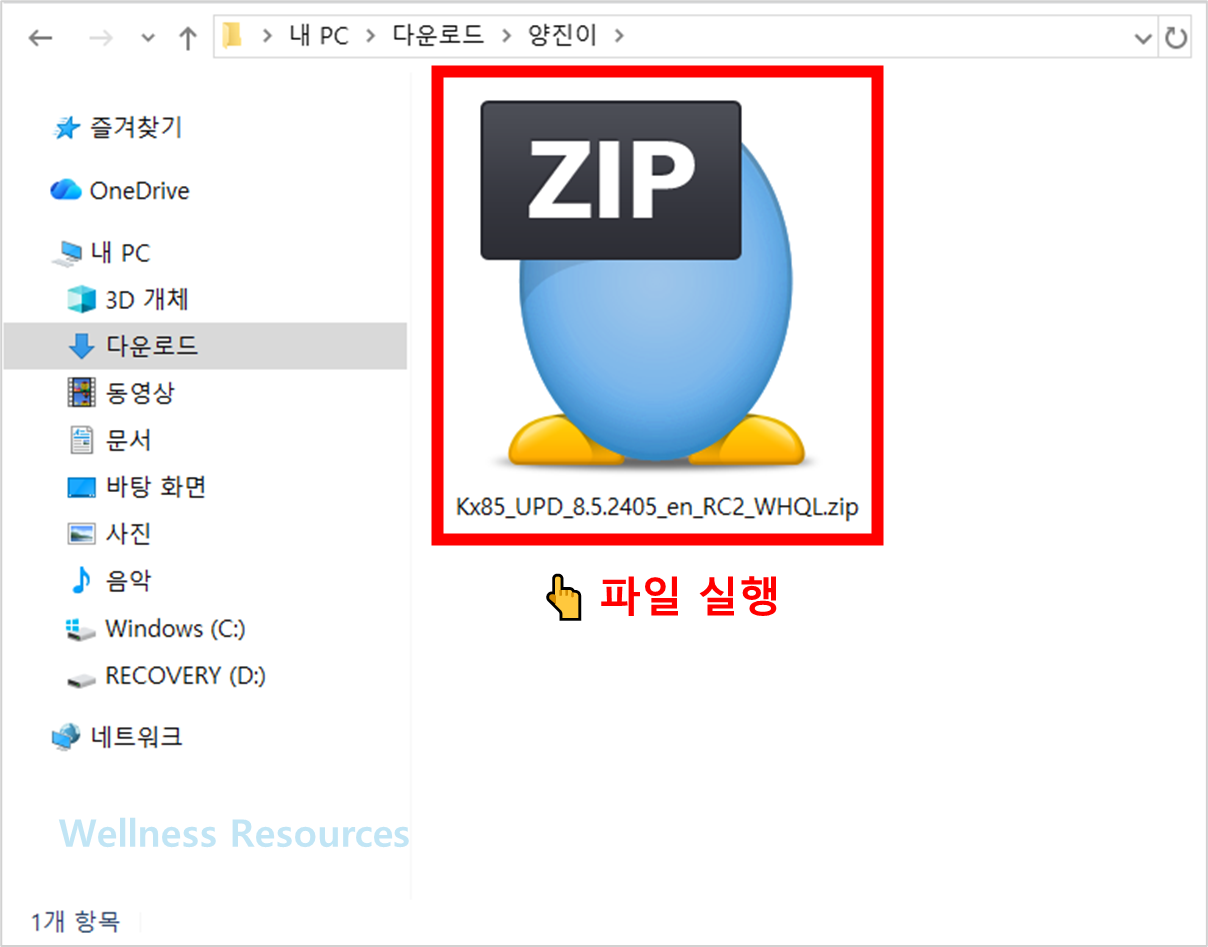The height and width of the screenshot is (947, 1208).
Task: Open the recent locations dropdown arrow
Action: click(x=148, y=39)
